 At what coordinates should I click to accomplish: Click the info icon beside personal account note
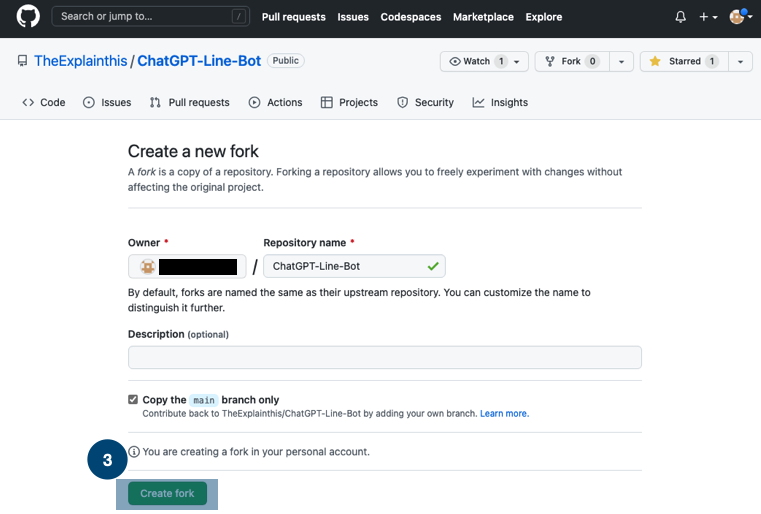click(x=134, y=452)
